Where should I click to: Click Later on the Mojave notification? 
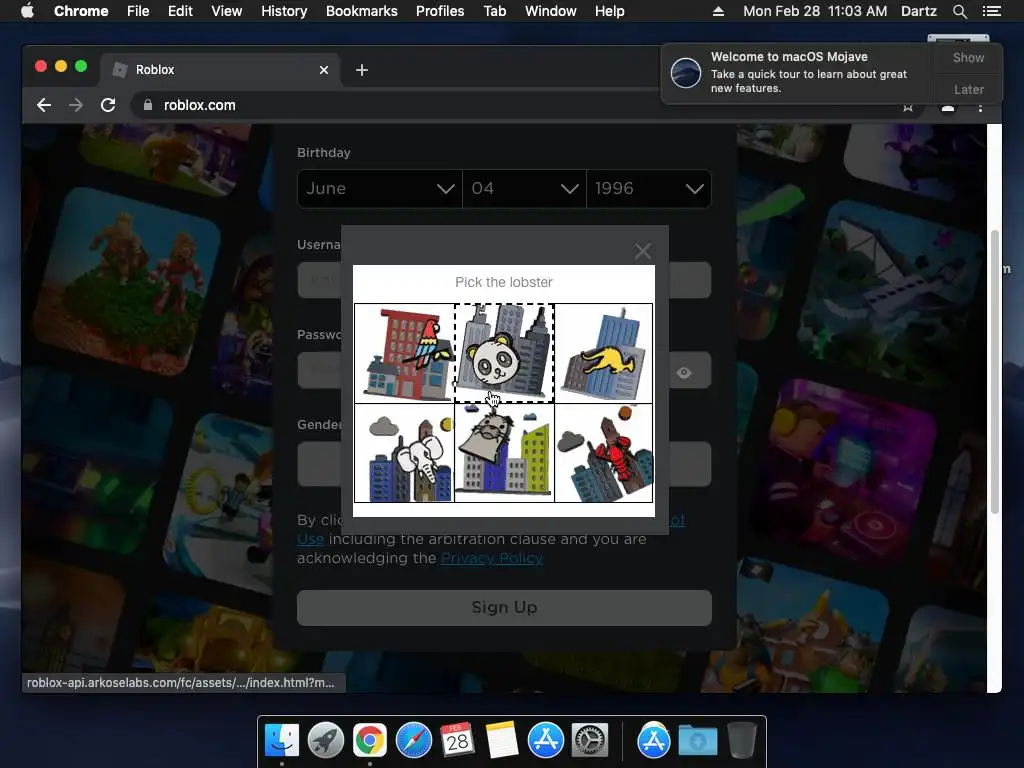coord(968,89)
